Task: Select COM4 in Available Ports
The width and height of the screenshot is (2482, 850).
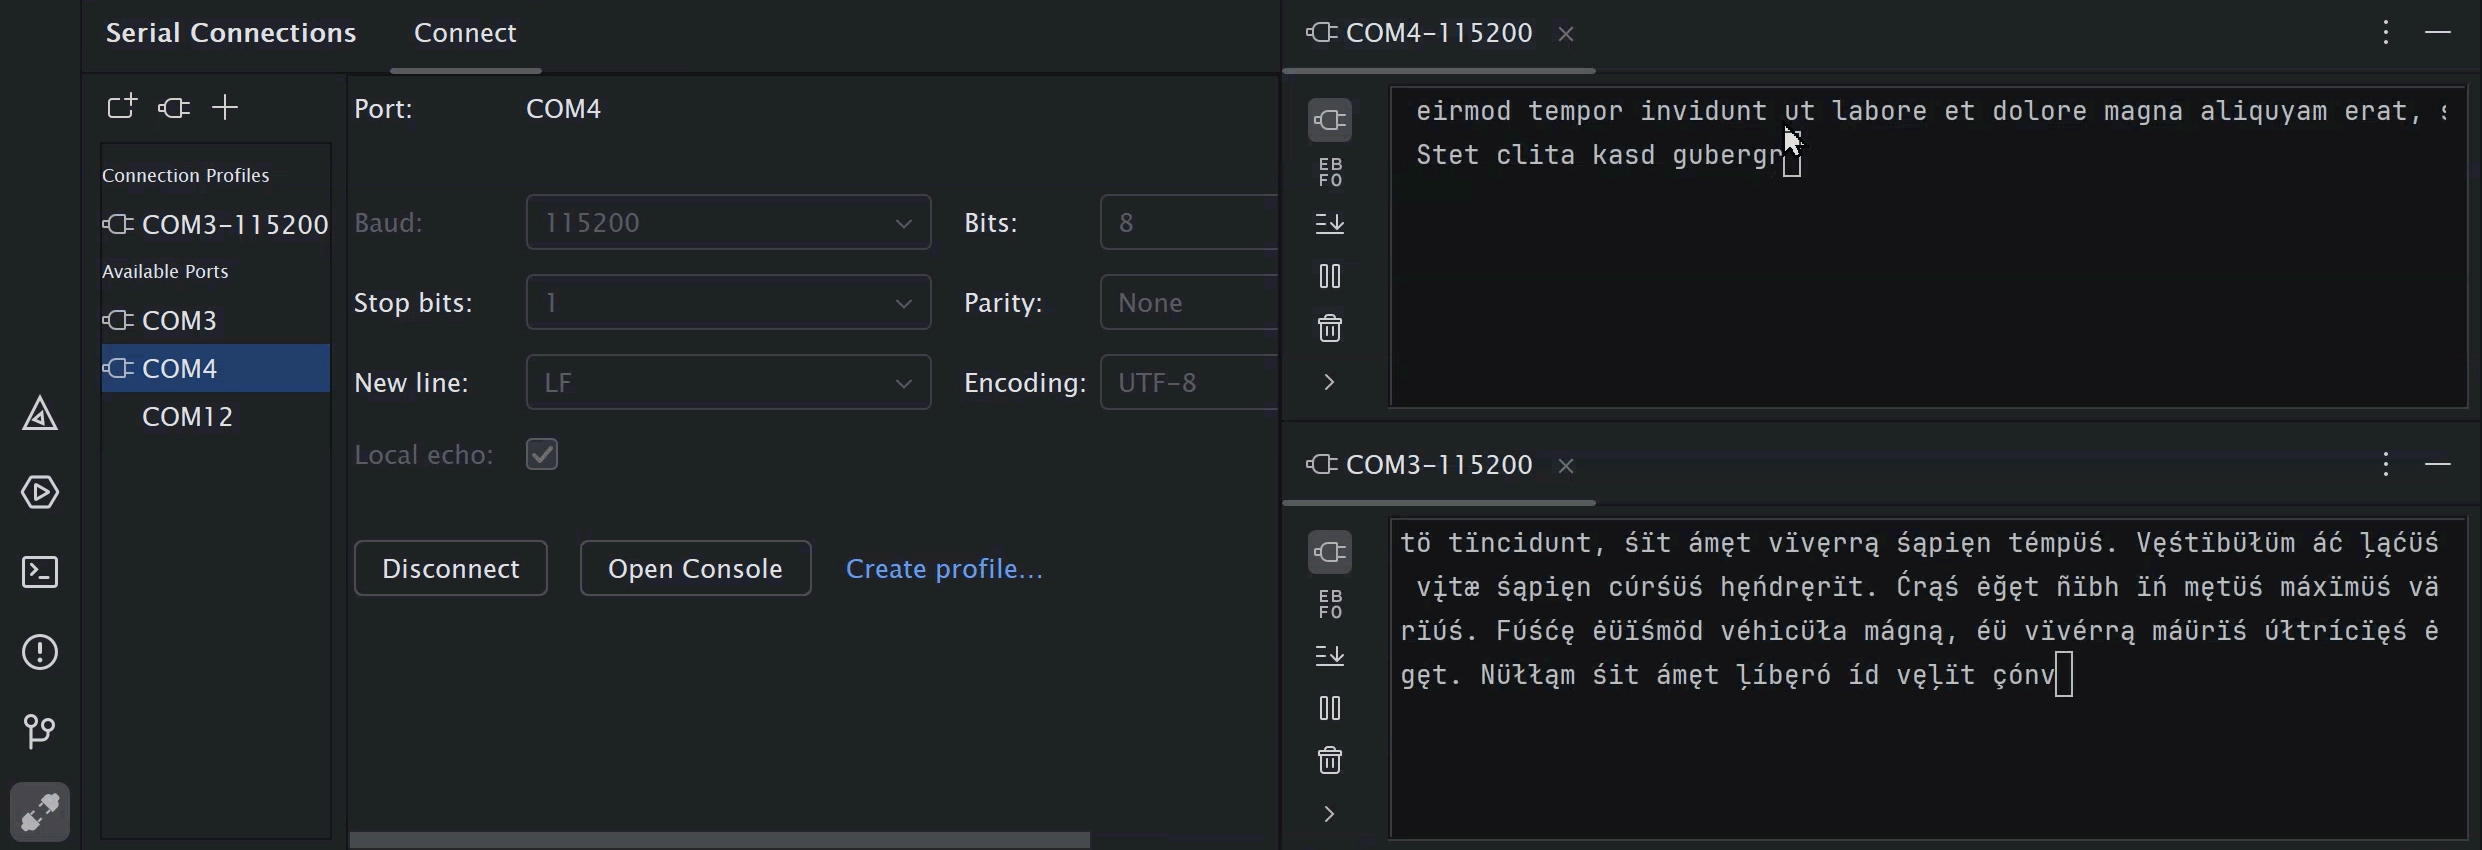Action: pyautogui.click(x=216, y=368)
